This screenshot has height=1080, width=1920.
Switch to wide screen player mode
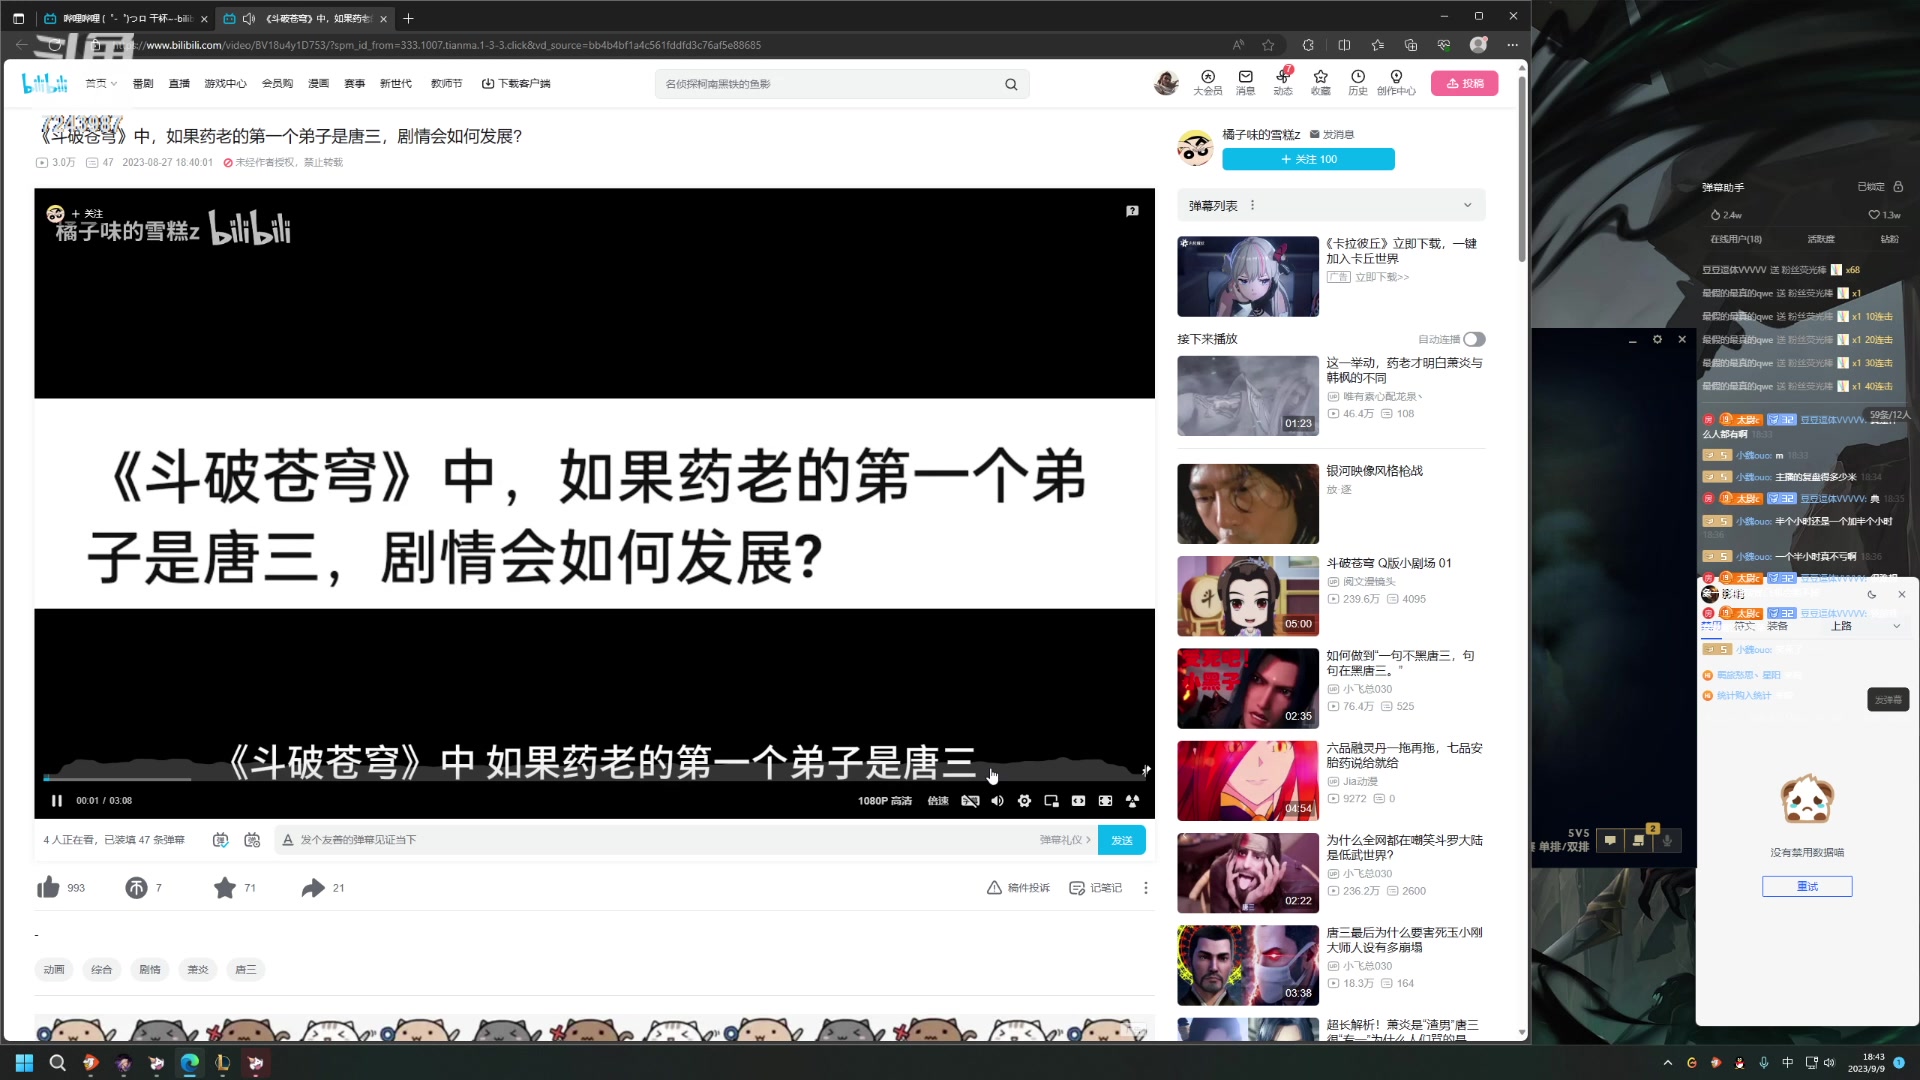(x=1078, y=801)
